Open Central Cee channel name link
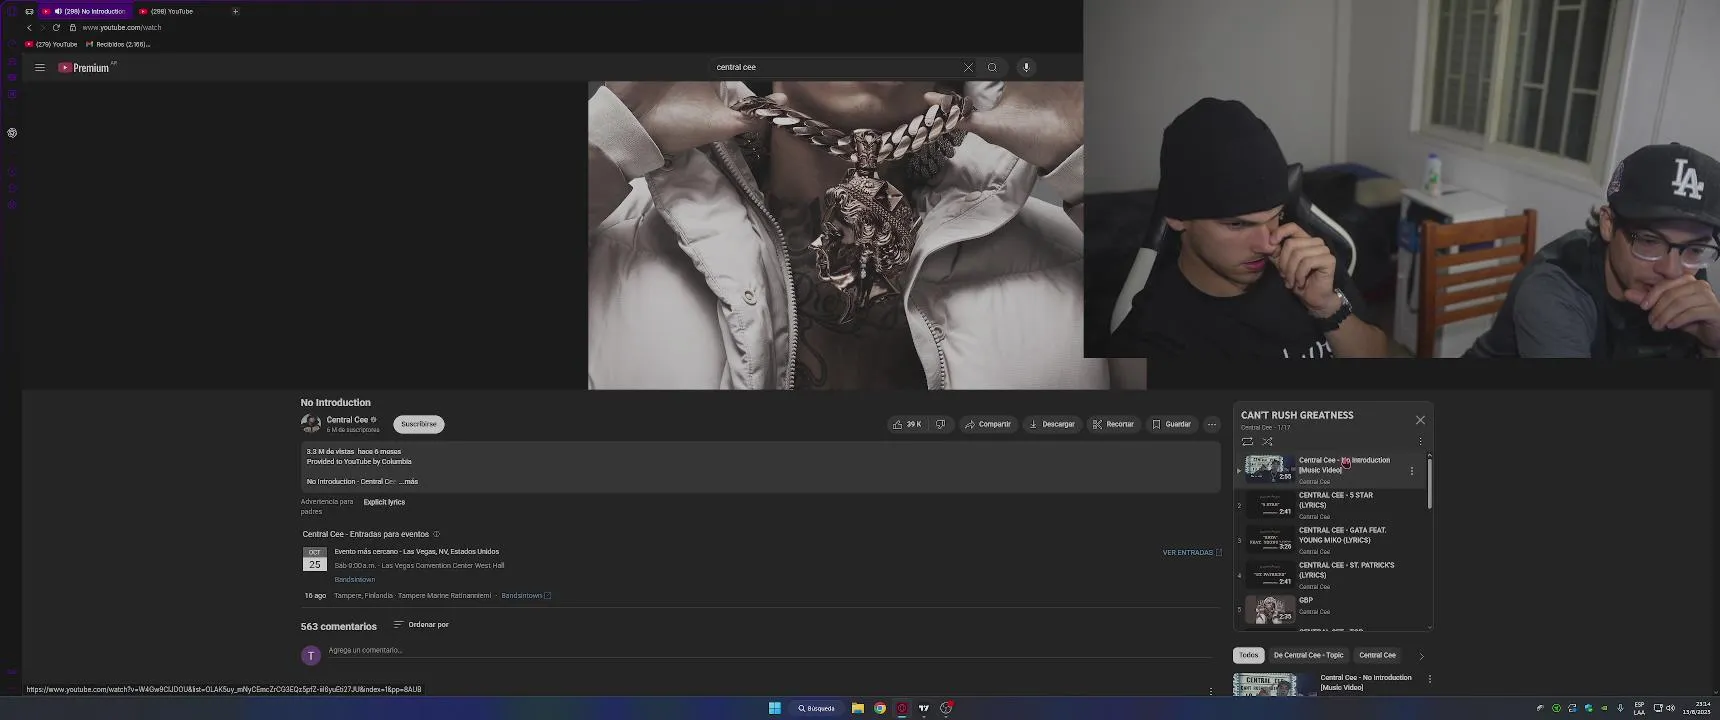This screenshot has width=1720, height=720. click(347, 420)
